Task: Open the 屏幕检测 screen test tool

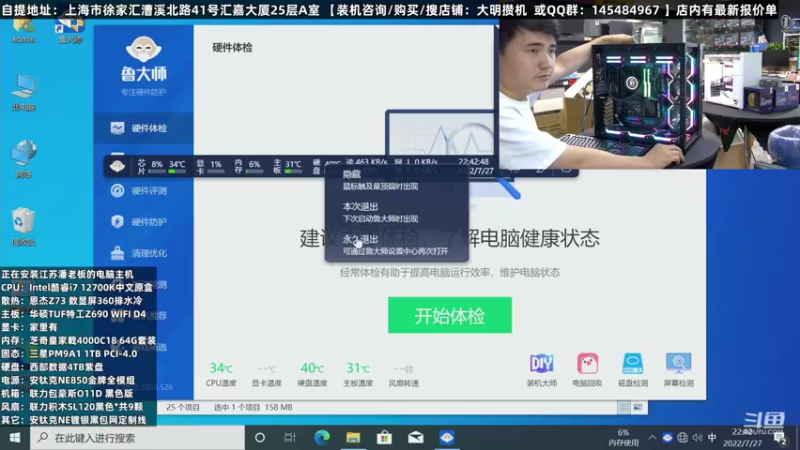Action: pyautogui.click(x=678, y=370)
